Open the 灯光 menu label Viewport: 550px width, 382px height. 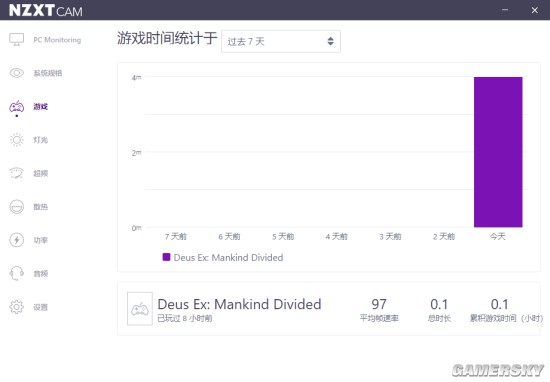pos(40,140)
